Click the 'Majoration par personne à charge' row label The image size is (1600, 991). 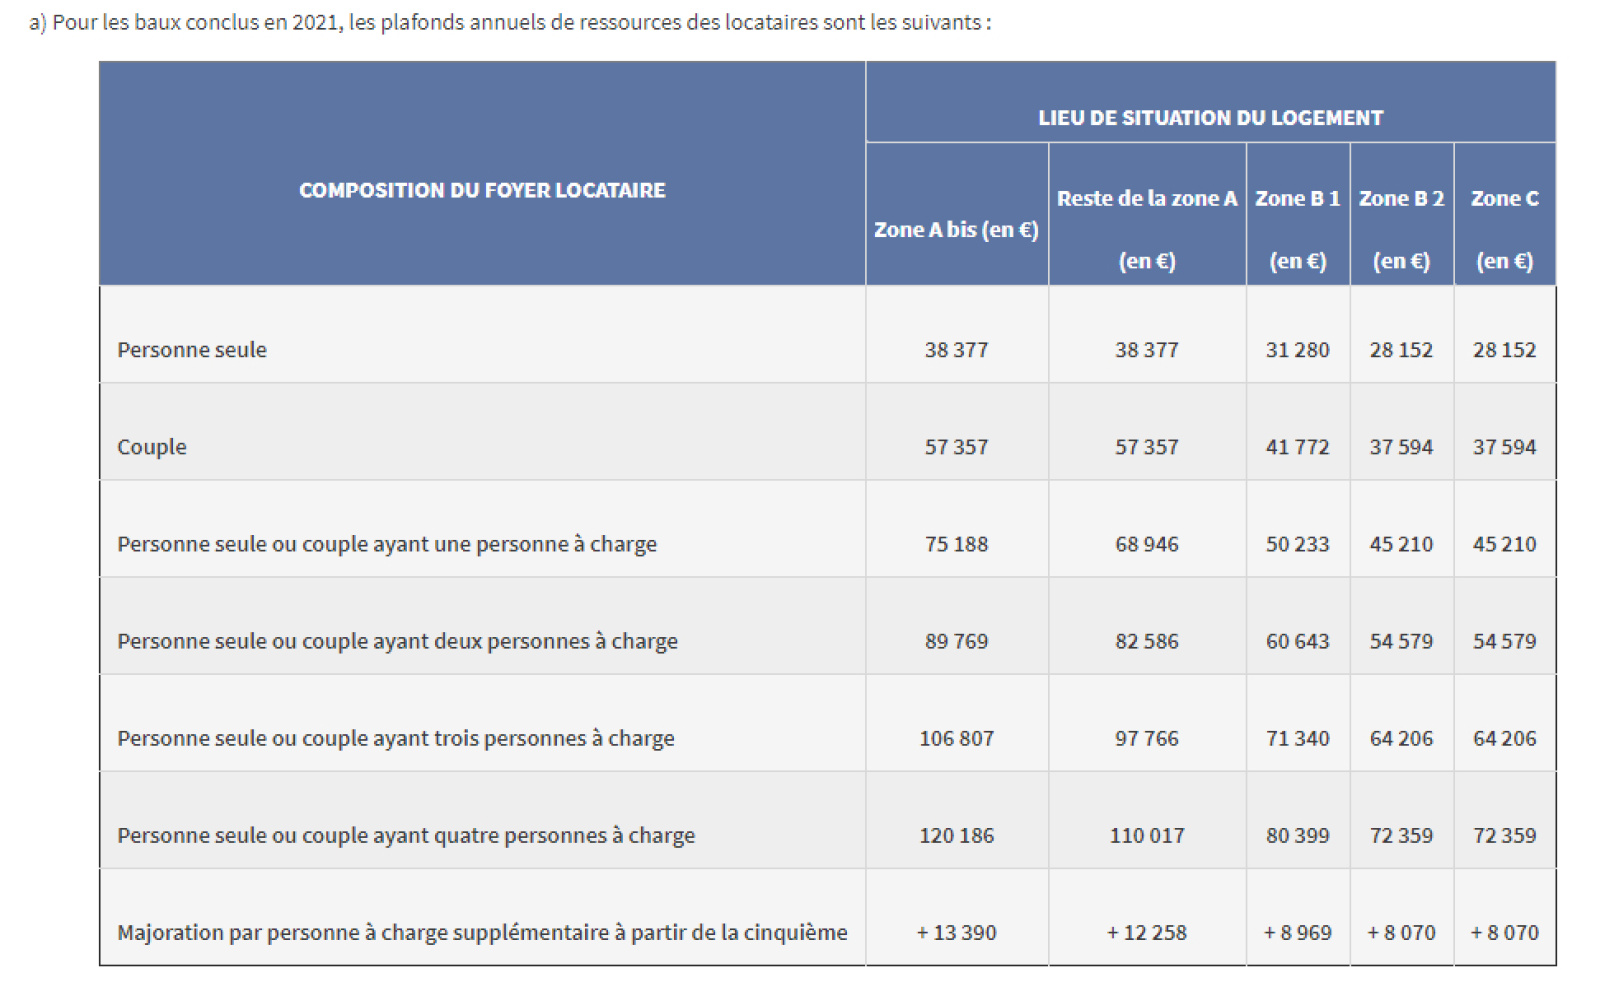(482, 932)
